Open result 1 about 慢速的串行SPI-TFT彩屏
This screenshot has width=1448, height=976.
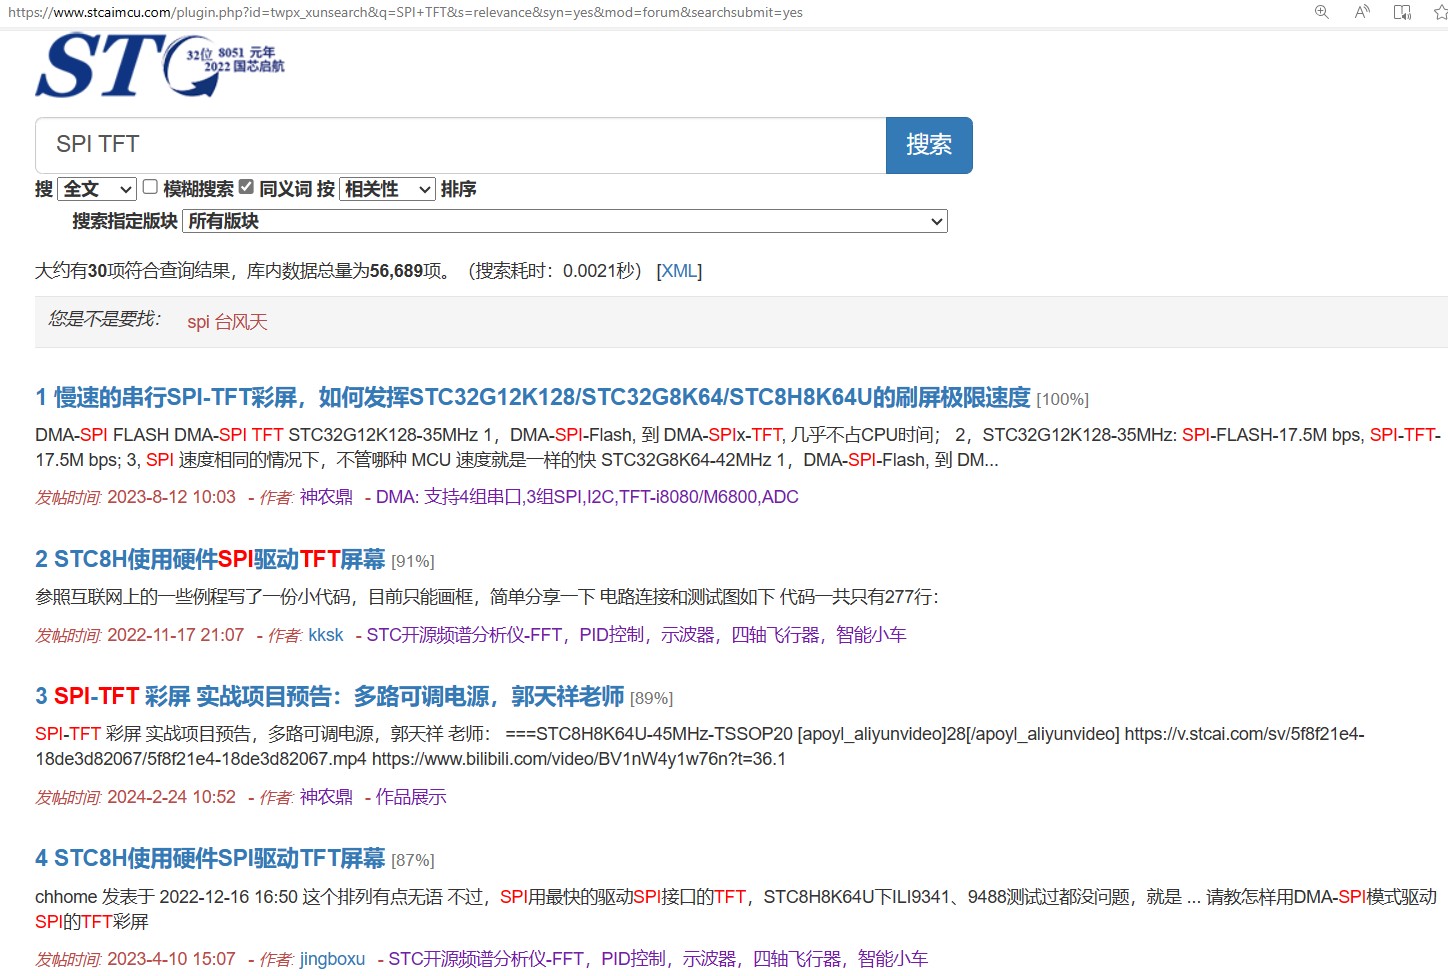533,398
